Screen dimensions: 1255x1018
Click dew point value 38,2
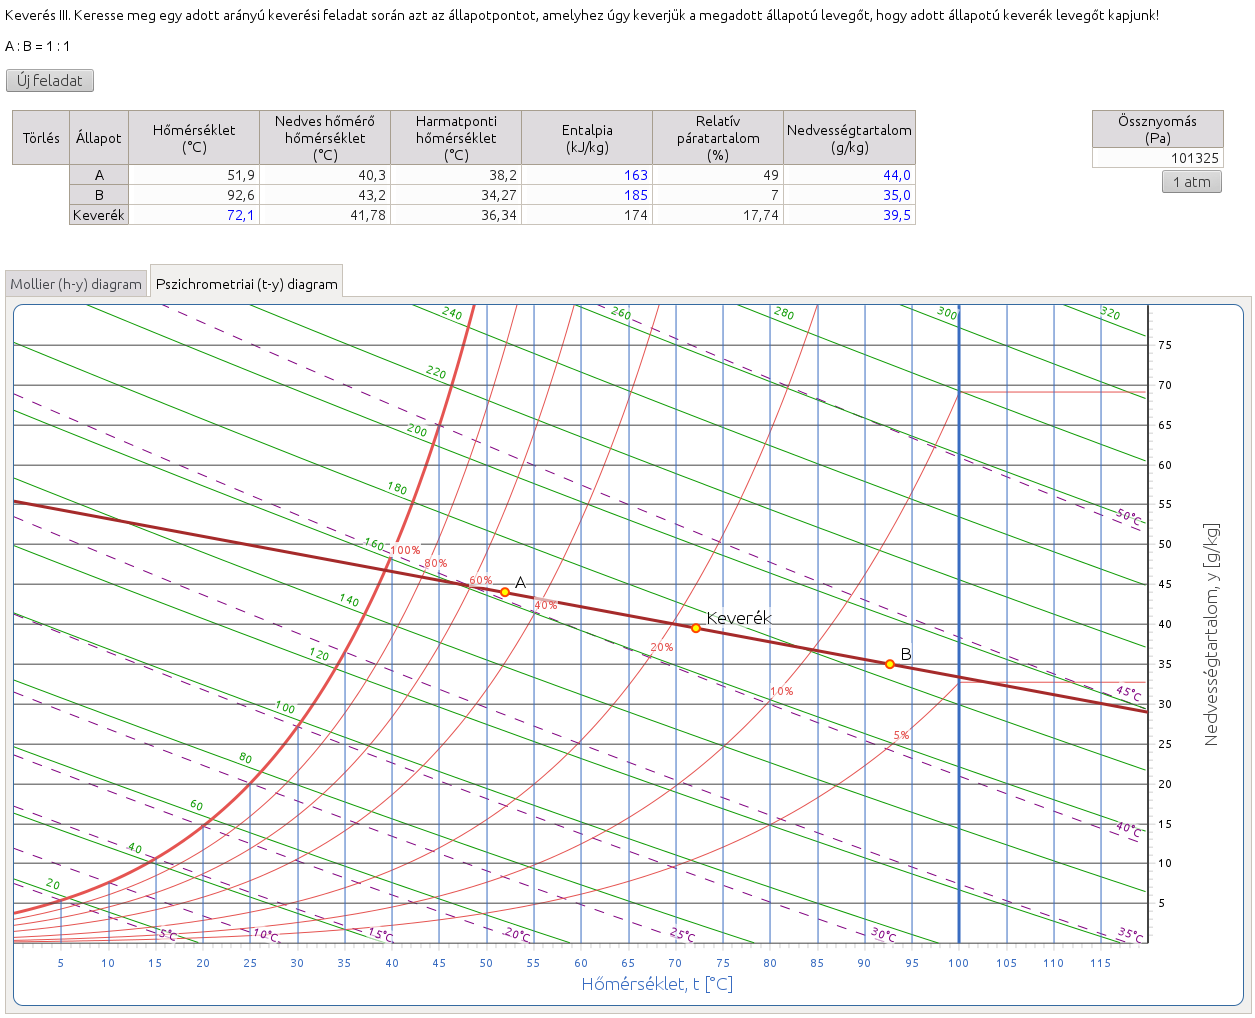[x=456, y=175]
